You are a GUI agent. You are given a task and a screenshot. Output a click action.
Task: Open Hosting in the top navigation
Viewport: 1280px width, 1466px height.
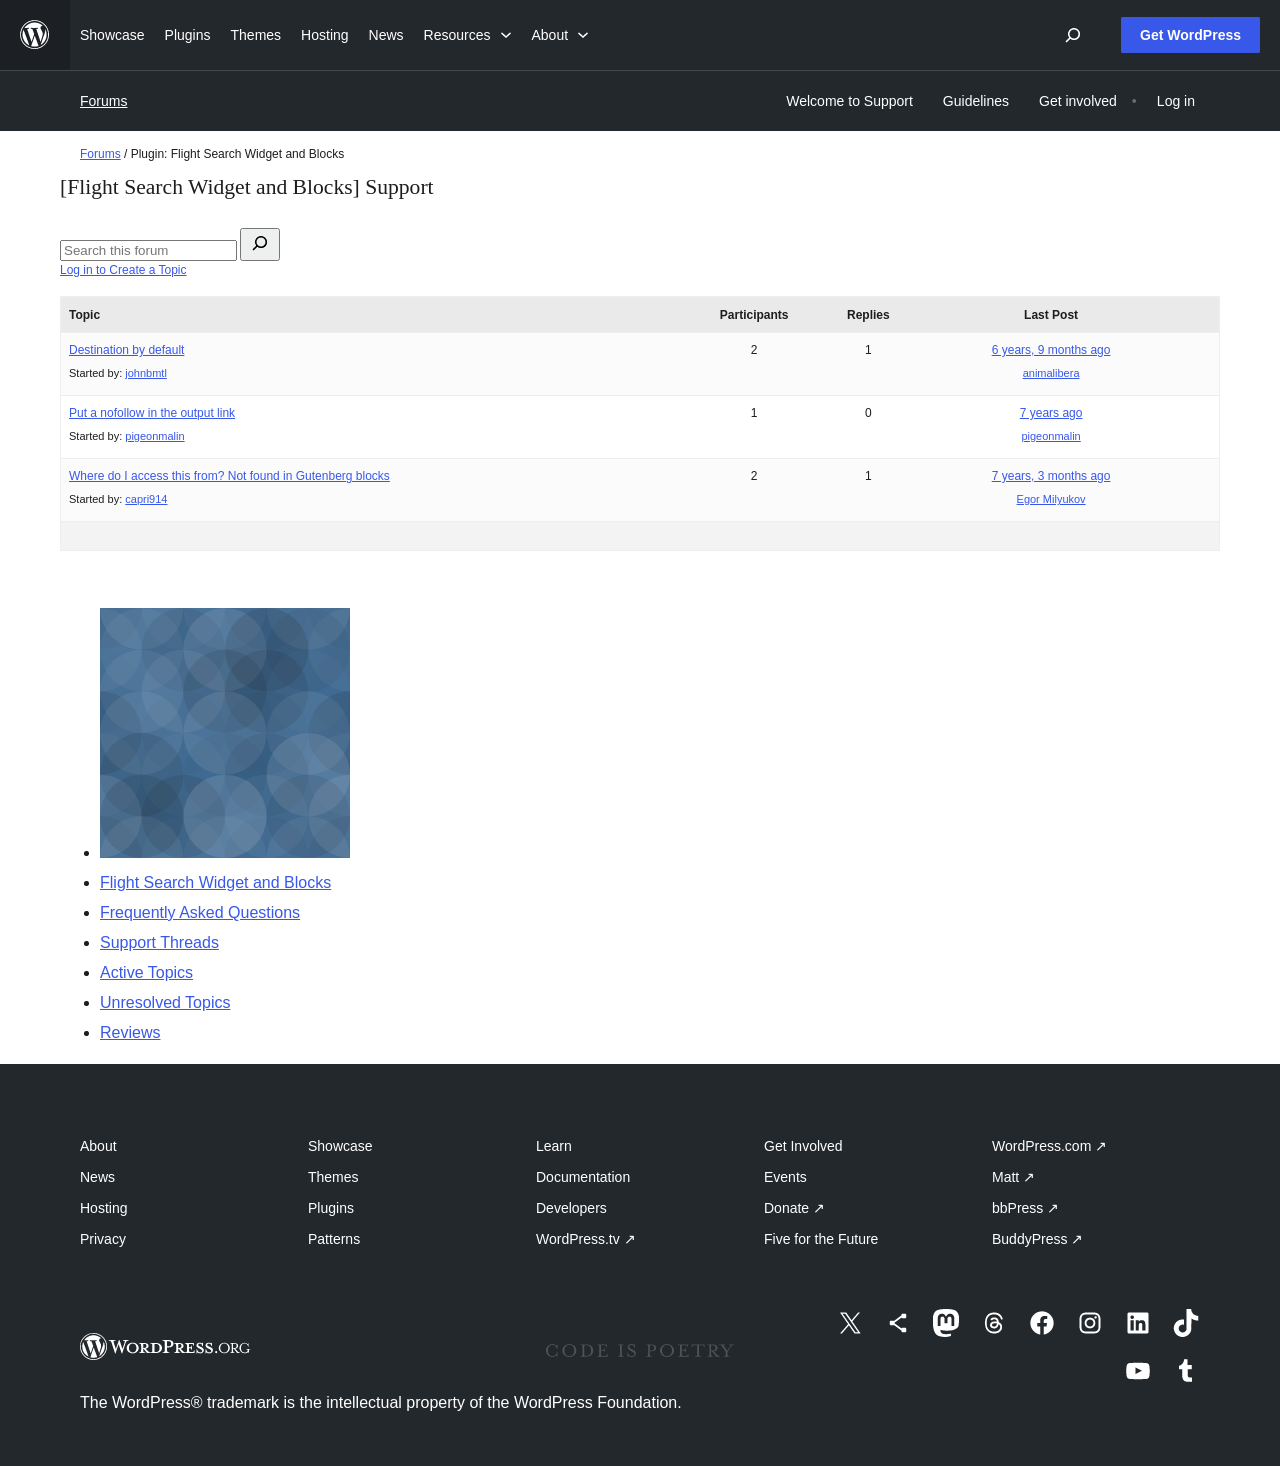pyautogui.click(x=325, y=35)
